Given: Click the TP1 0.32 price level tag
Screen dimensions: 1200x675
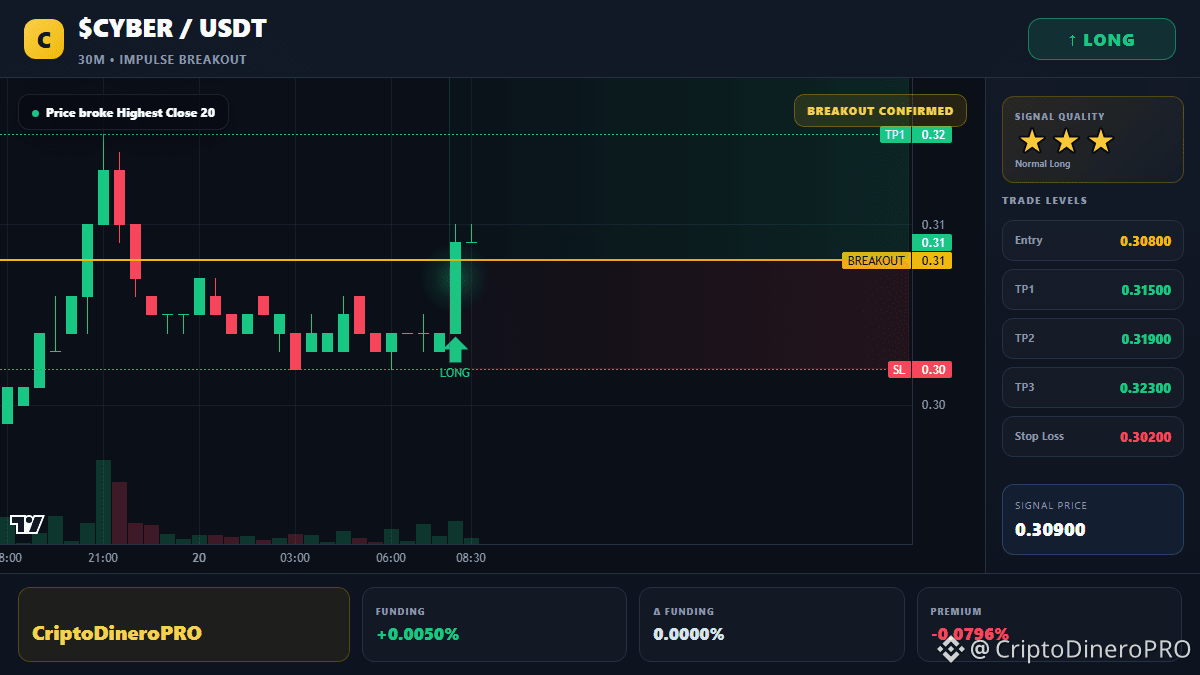Looking at the screenshot, I should click(x=916, y=135).
